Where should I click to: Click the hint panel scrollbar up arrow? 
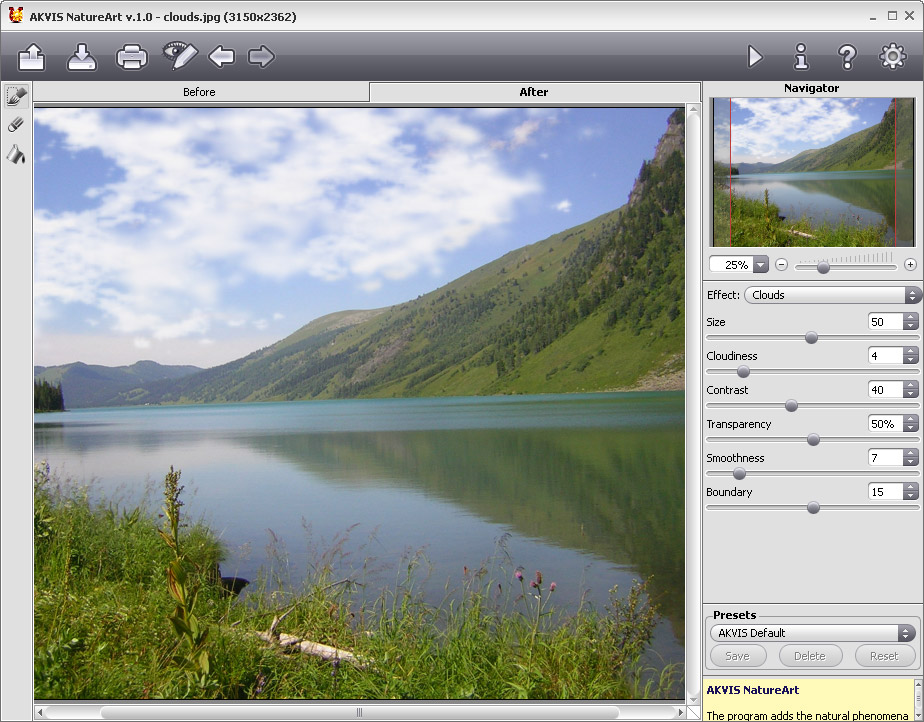coord(918,684)
